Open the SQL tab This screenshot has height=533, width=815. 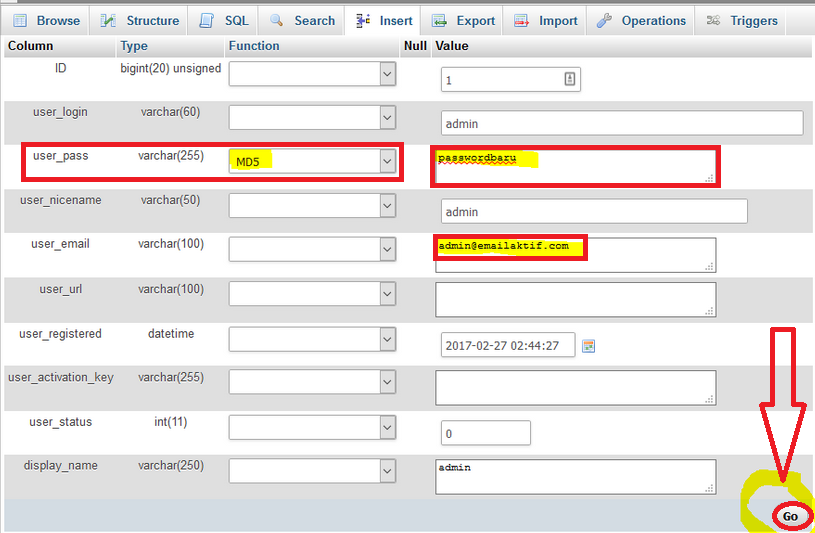click(x=223, y=21)
